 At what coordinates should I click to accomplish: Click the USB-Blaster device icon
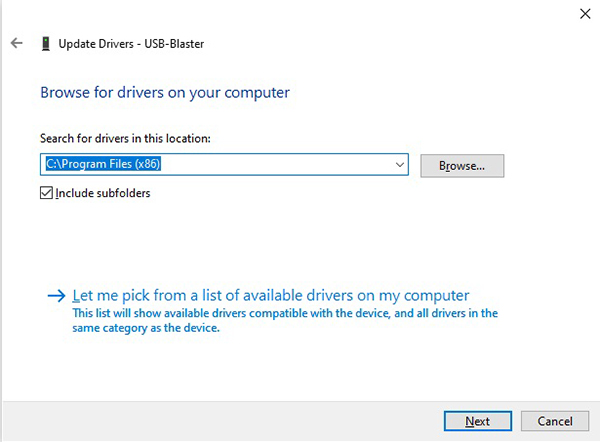pyautogui.click(x=46, y=44)
